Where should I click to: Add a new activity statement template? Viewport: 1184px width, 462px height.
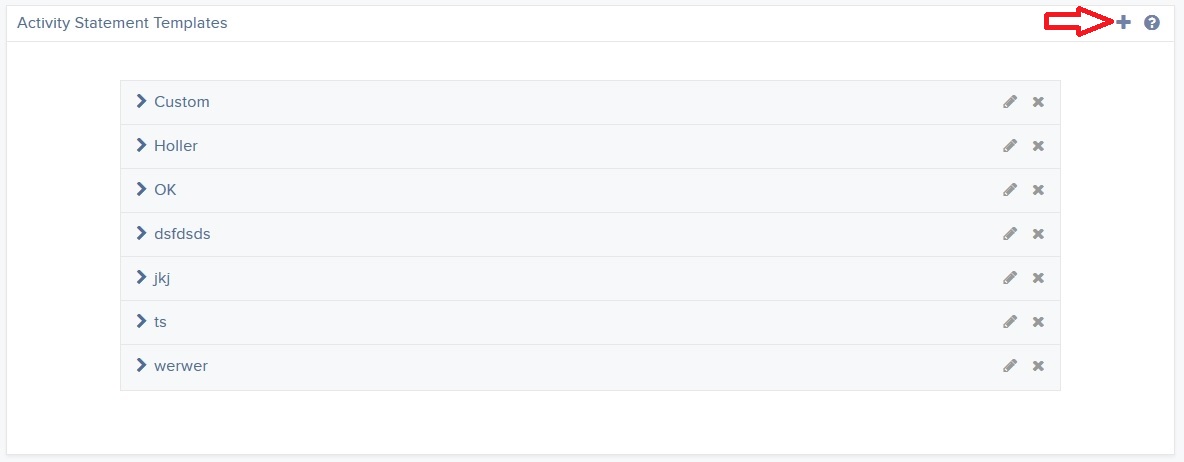pos(1124,23)
